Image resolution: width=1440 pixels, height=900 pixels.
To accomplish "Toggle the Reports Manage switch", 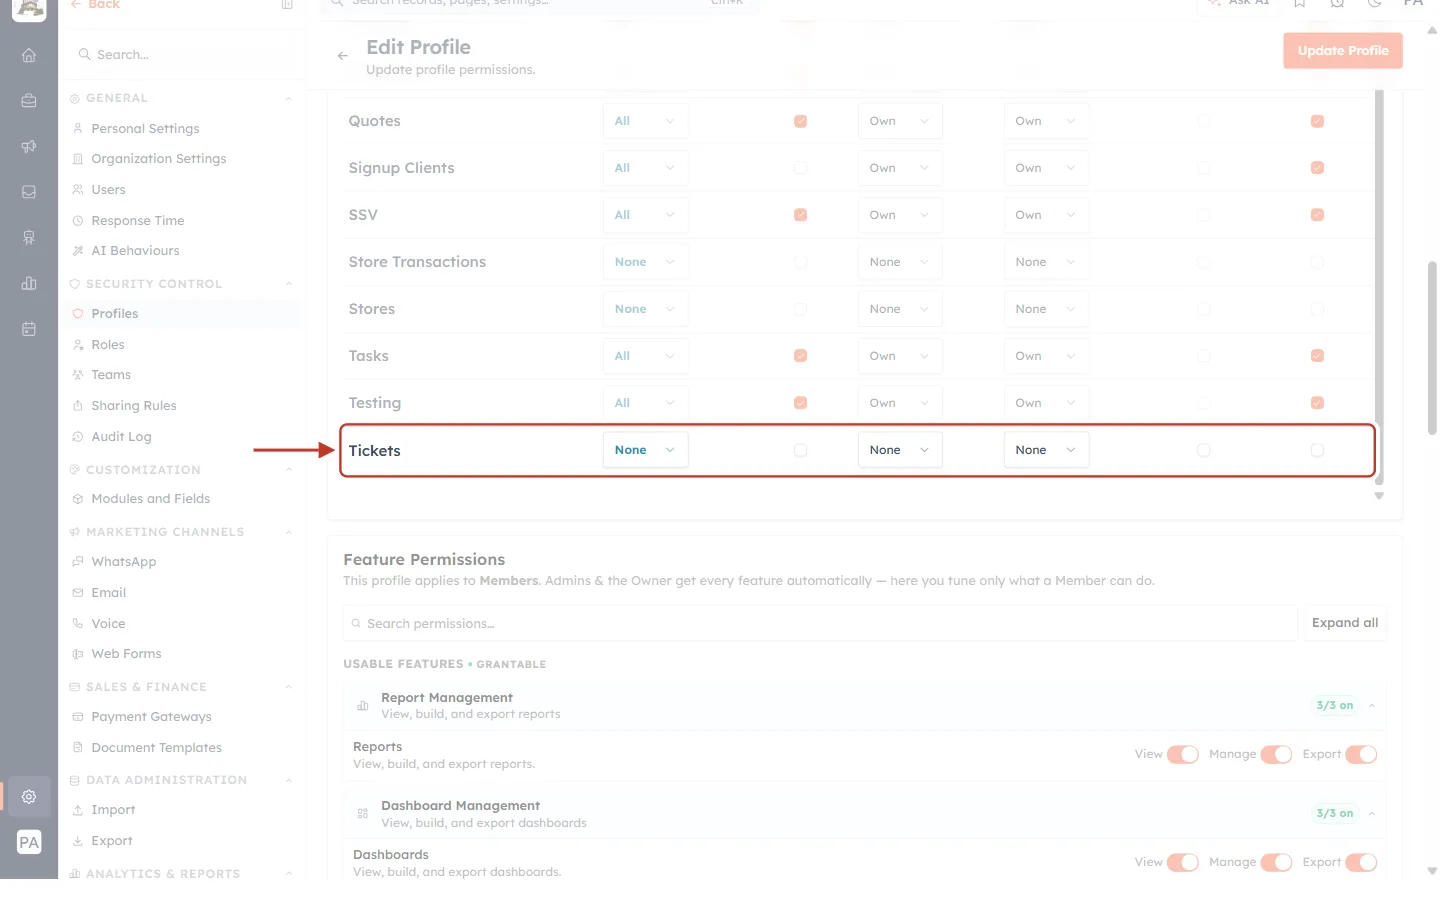I will pos(1276,755).
